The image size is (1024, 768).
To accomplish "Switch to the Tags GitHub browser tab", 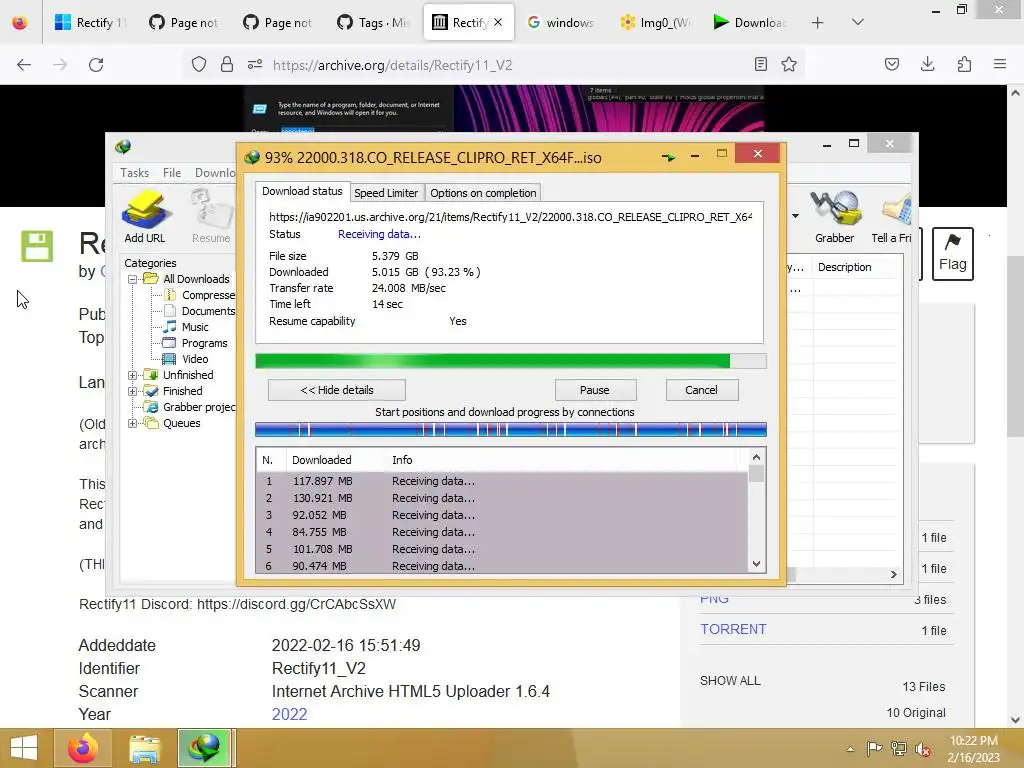I will click(x=374, y=23).
